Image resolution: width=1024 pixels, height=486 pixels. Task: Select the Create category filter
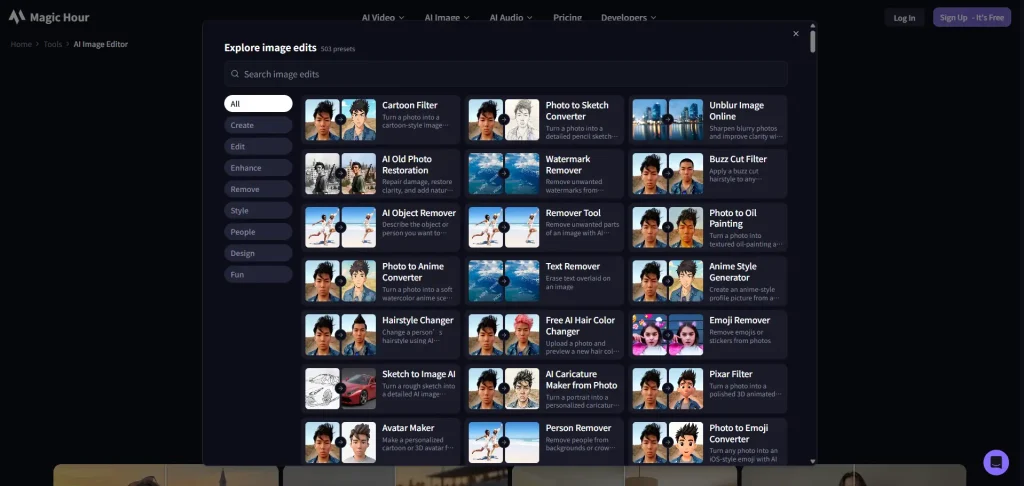(258, 125)
